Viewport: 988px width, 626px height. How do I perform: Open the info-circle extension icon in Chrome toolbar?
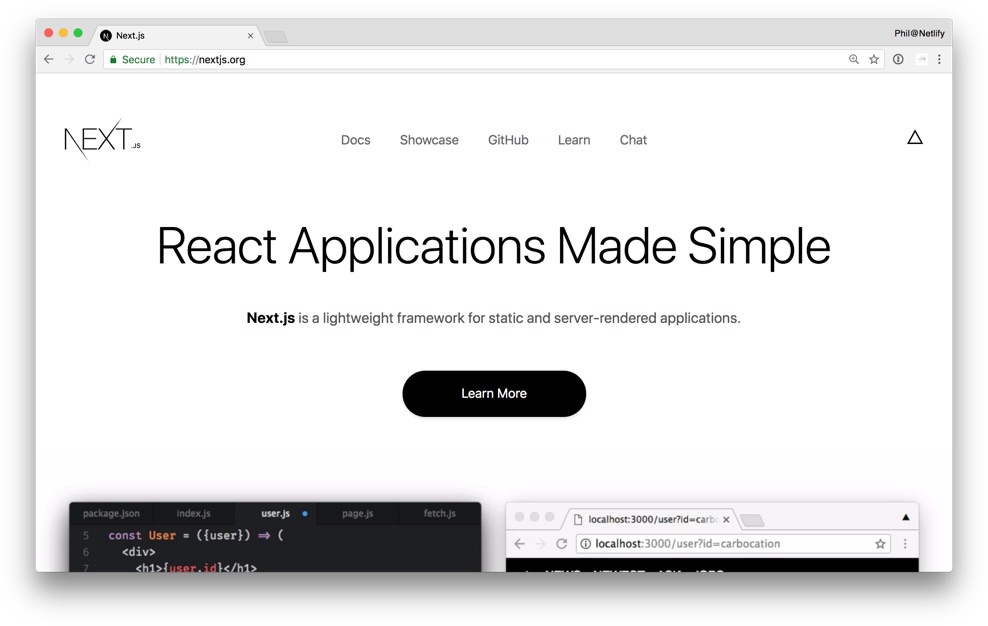(x=898, y=59)
